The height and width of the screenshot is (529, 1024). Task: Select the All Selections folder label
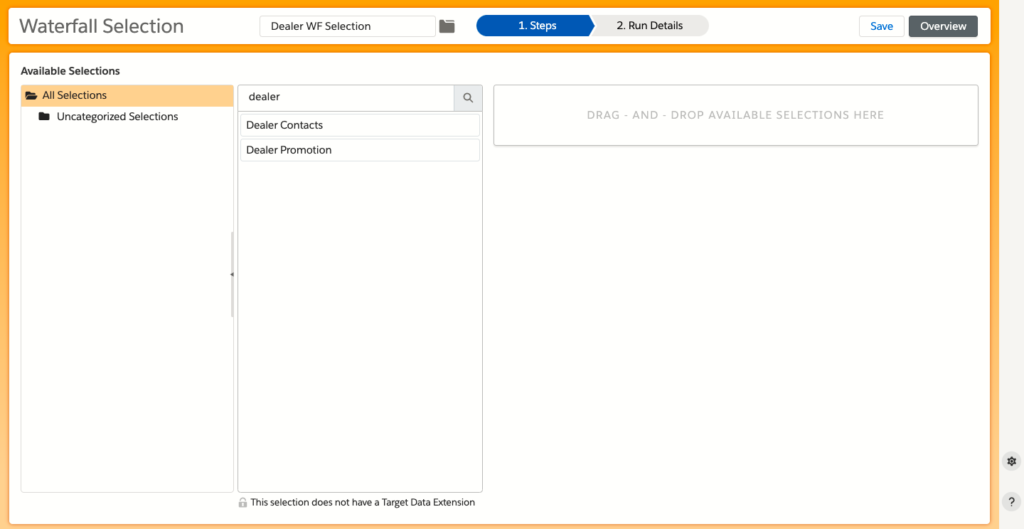[74, 96]
